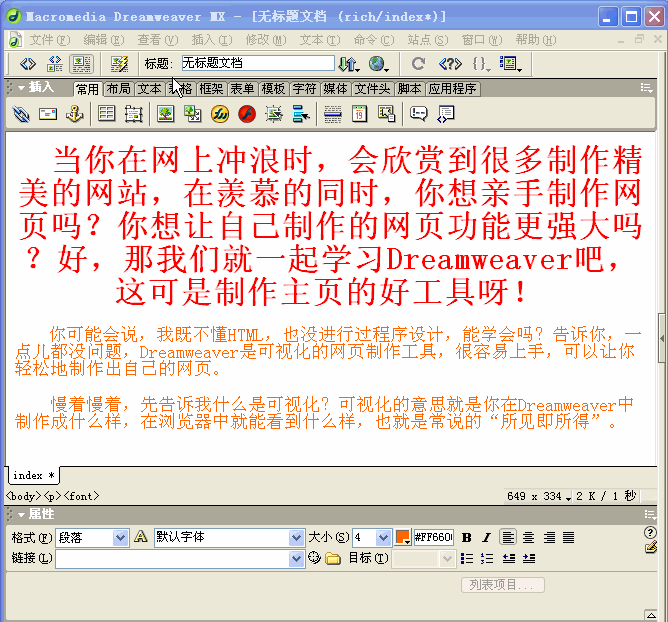The height and width of the screenshot is (622, 668).
Task: Switch to Code and Design split view
Action: pyautogui.click(x=55, y=64)
